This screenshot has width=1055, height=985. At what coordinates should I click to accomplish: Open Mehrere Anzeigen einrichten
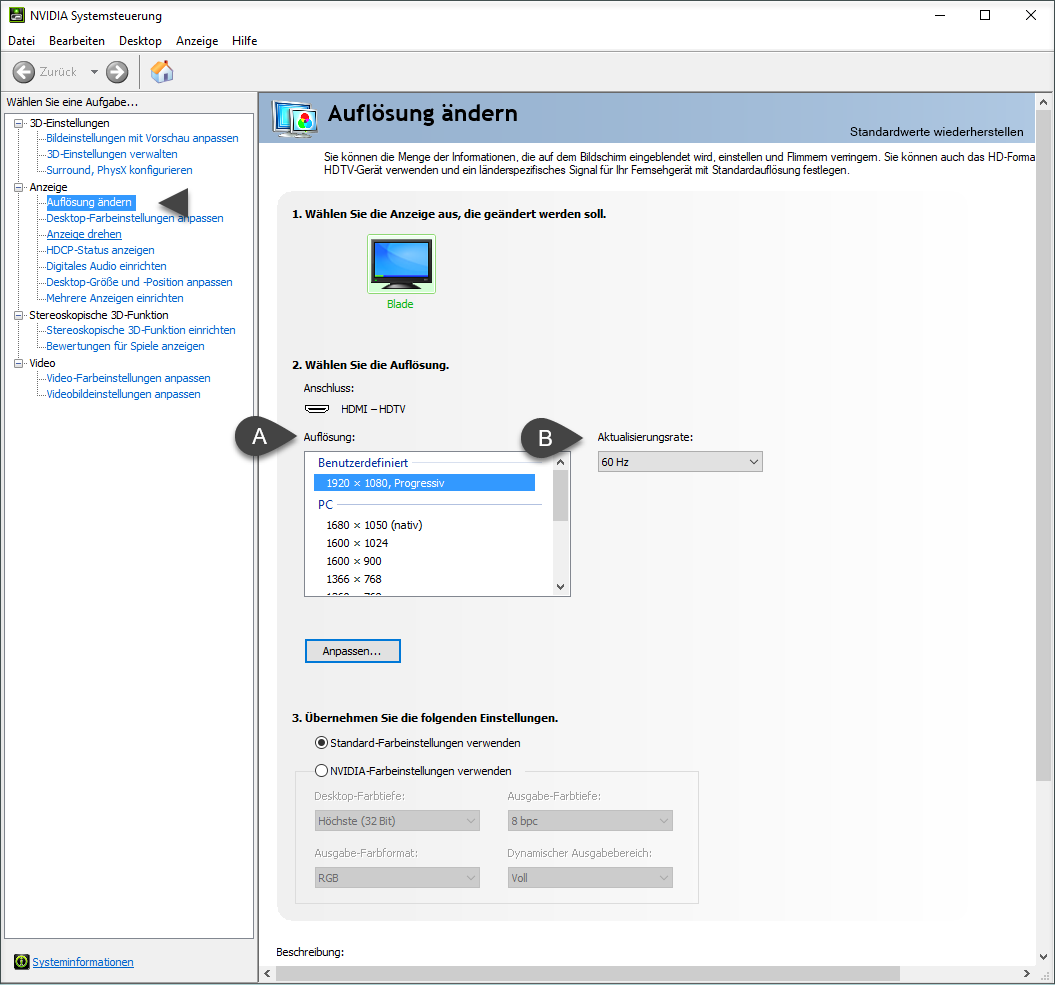point(114,298)
